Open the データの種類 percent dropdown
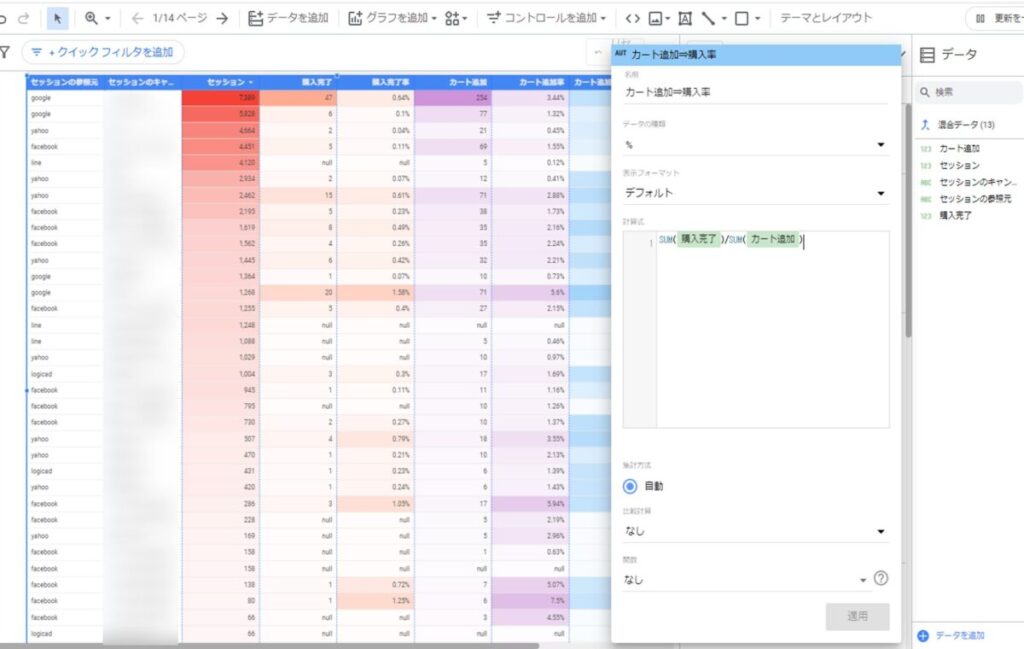Screen dimensions: 1024x649 coord(755,145)
